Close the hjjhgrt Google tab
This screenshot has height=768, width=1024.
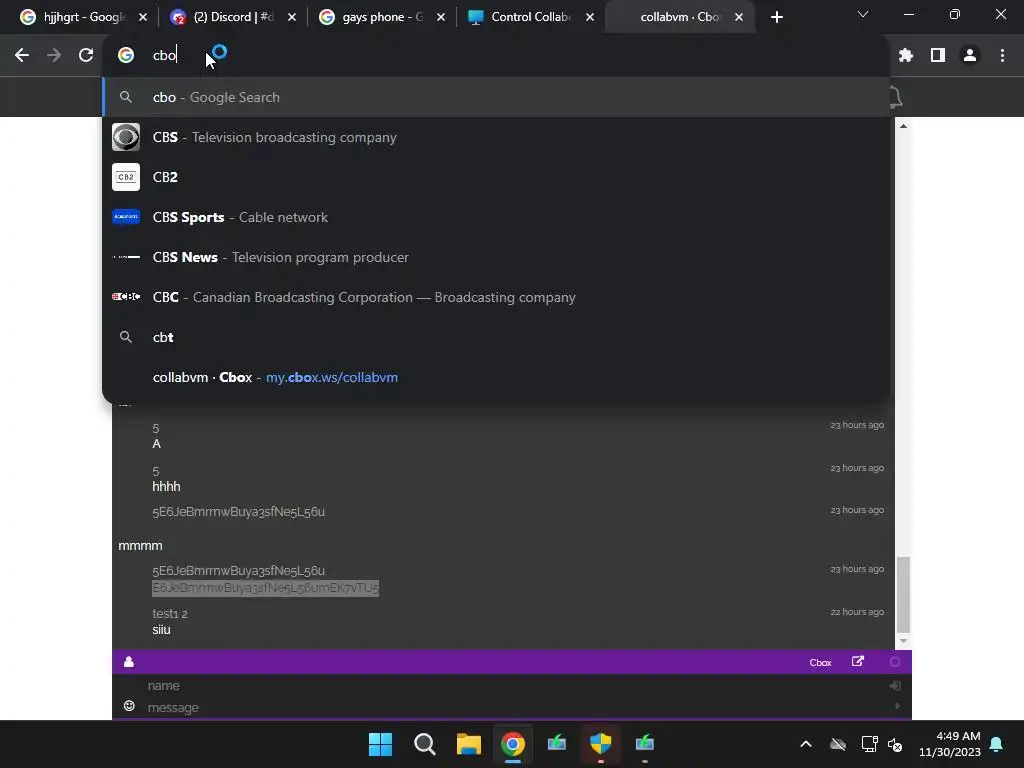(x=143, y=18)
